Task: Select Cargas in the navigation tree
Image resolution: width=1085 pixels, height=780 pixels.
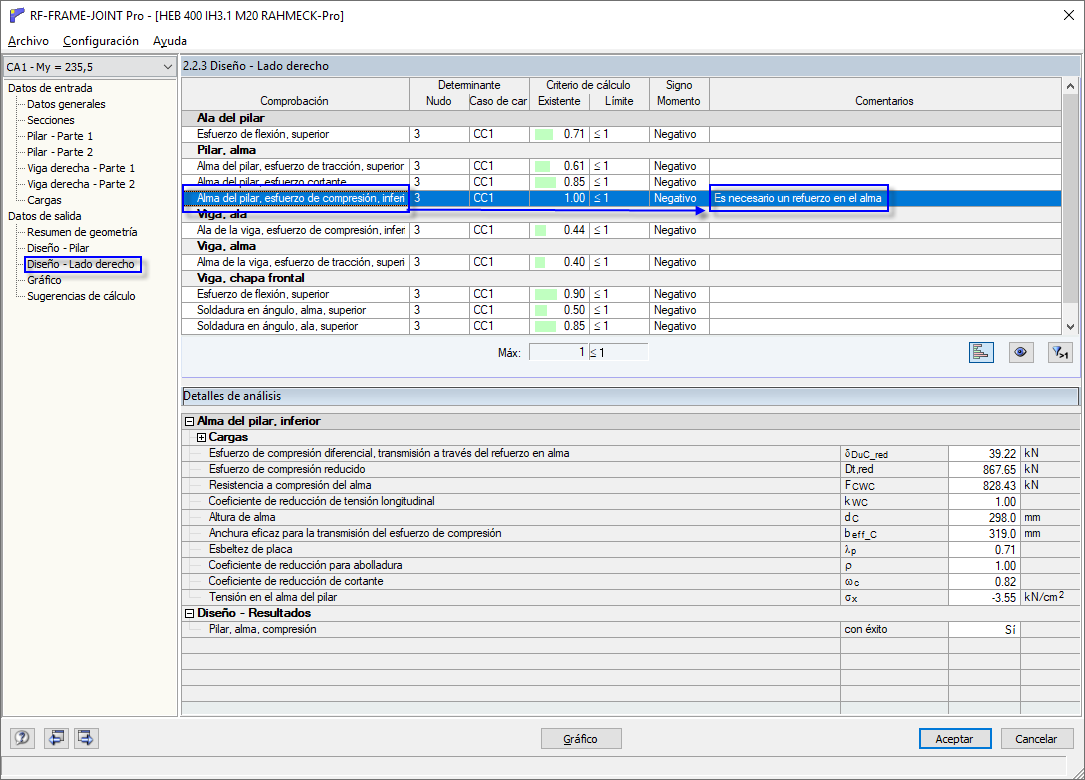Action: pyautogui.click(x=44, y=199)
